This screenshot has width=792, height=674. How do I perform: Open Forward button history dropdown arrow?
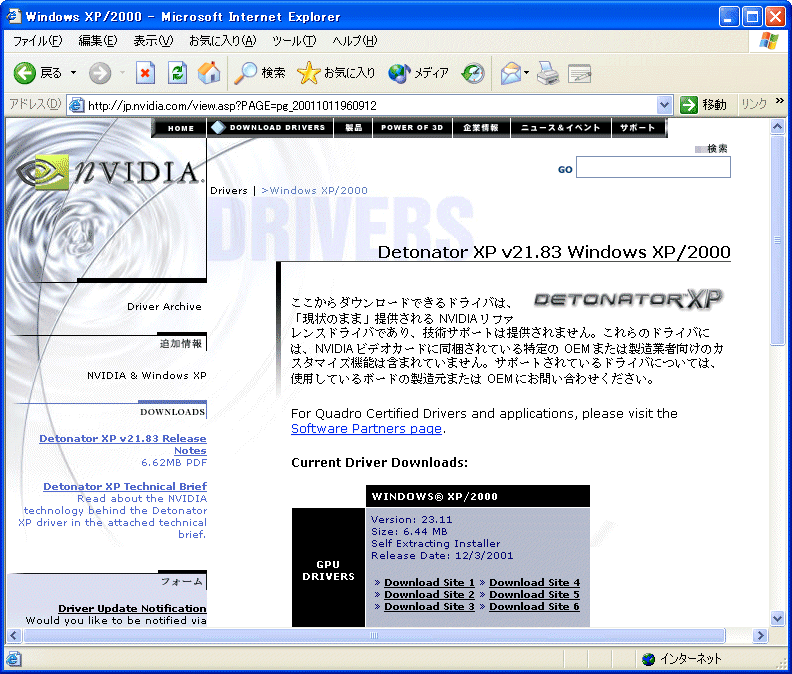(x=122, y=73)
